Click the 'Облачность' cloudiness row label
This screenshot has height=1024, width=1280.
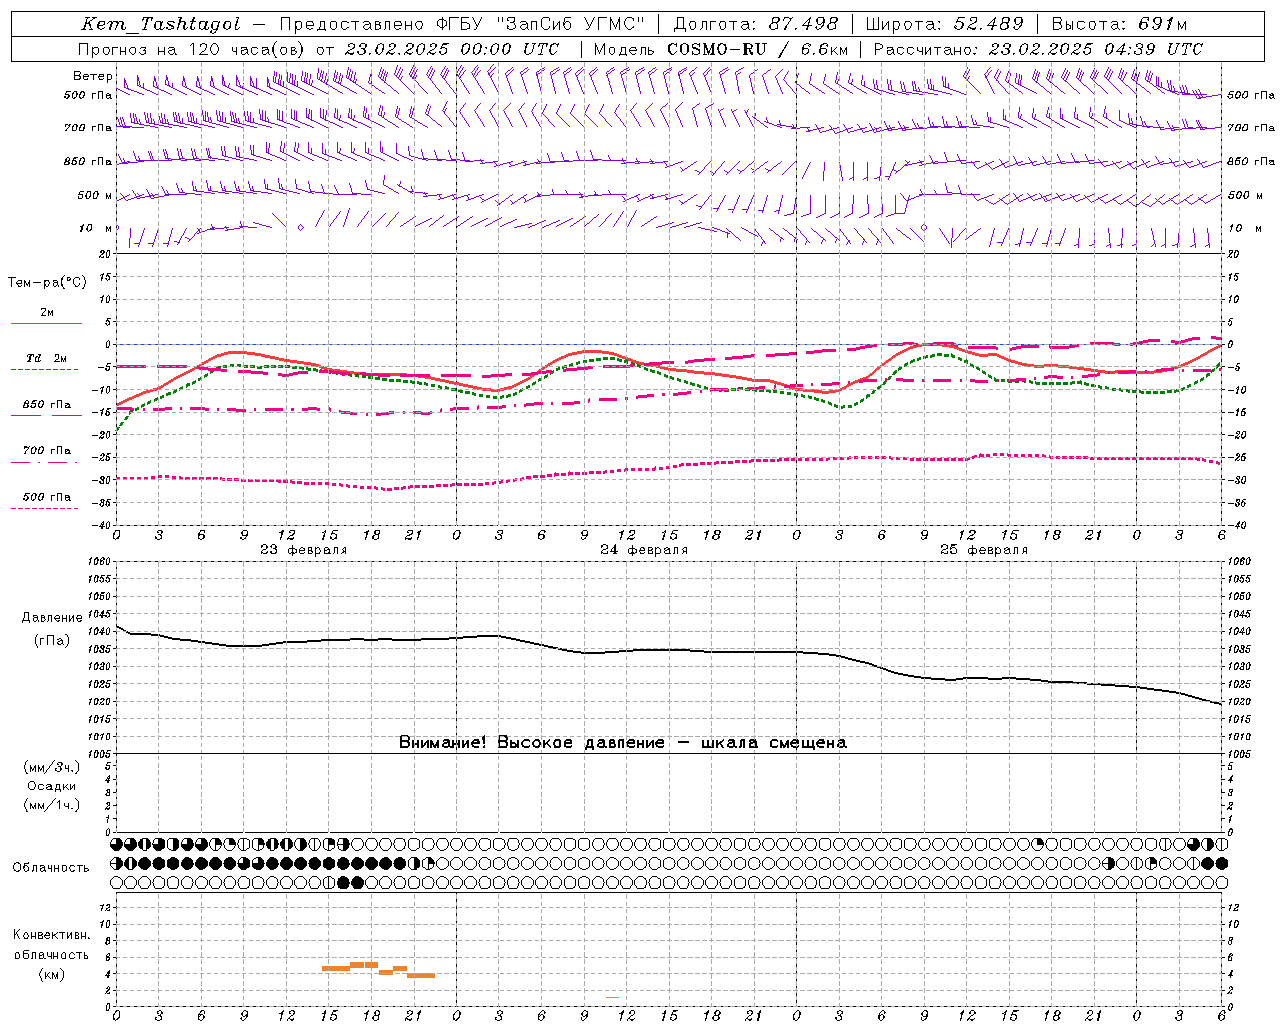pyautogui.click(x=51, y=867)
